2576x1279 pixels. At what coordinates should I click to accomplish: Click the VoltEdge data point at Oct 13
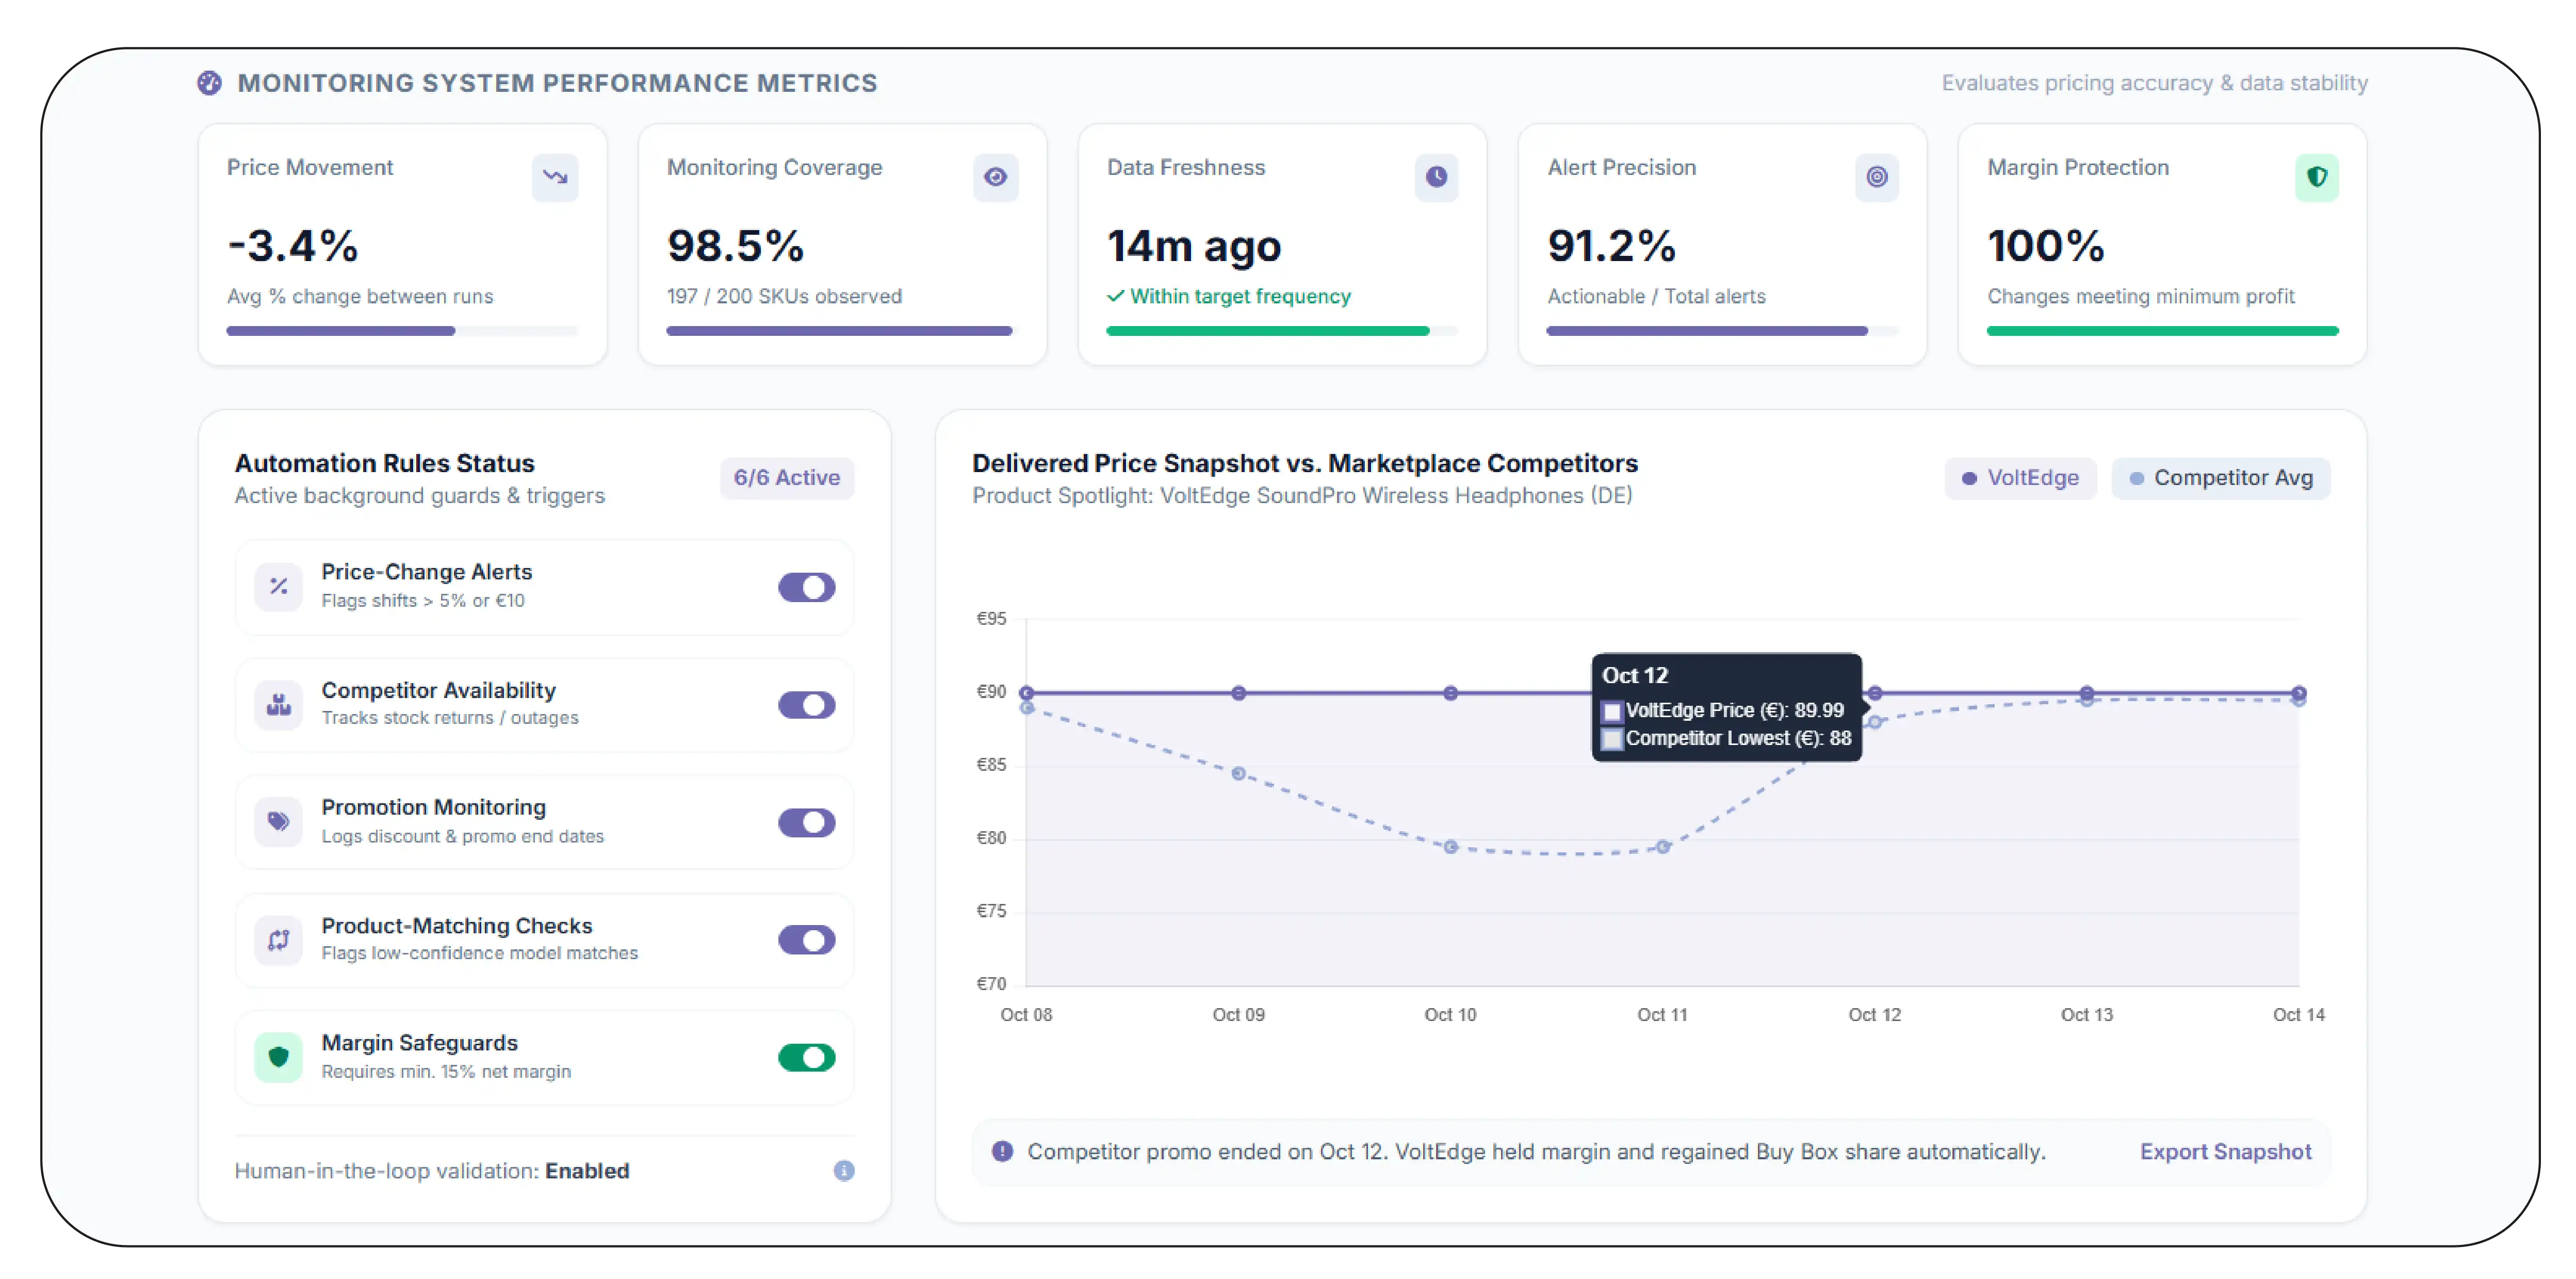[x=2087, y=692]
